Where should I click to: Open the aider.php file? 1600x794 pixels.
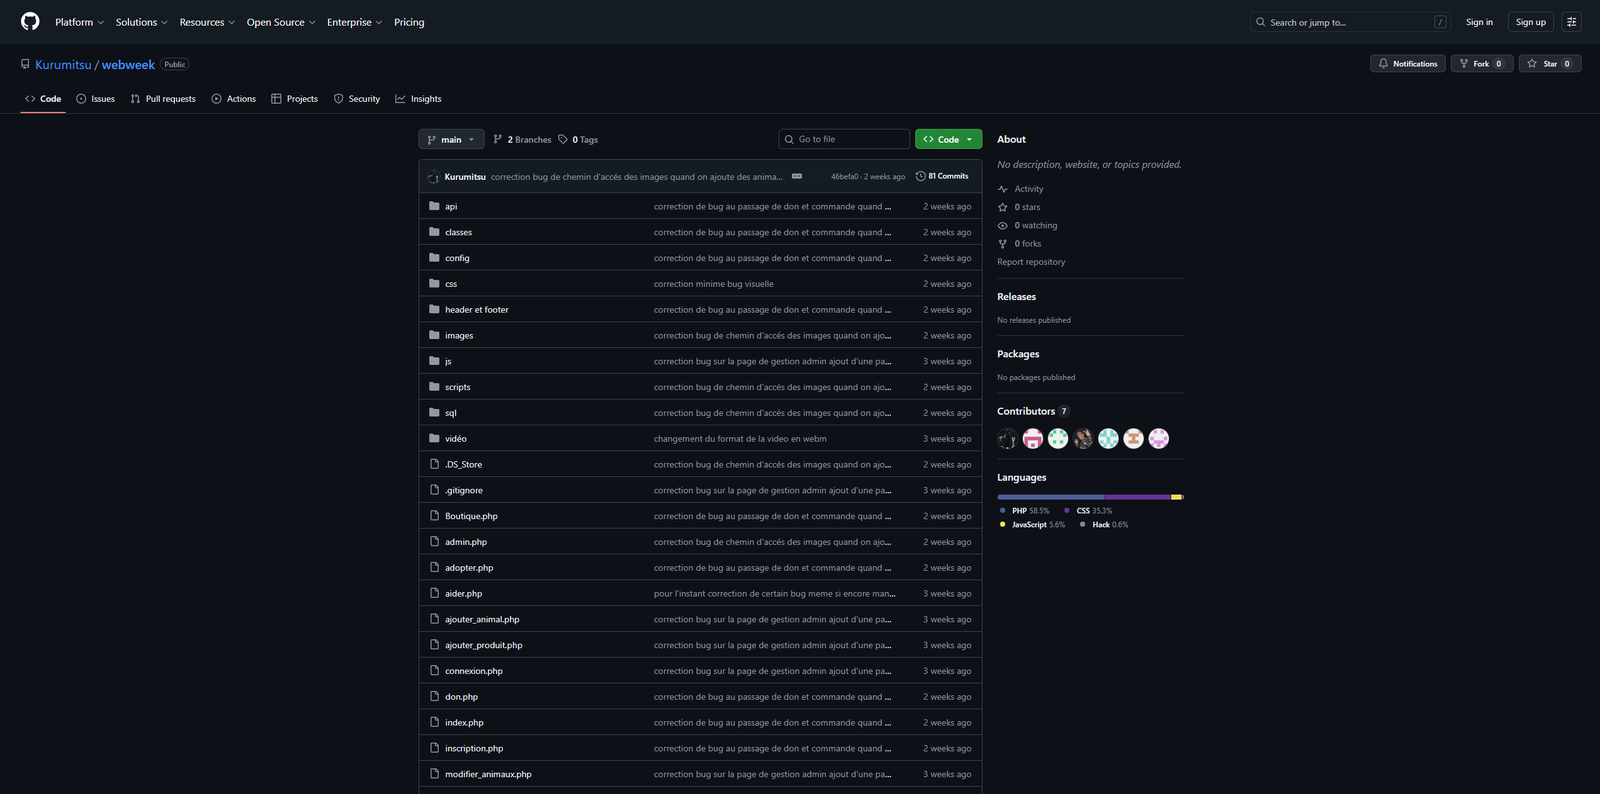464,594
